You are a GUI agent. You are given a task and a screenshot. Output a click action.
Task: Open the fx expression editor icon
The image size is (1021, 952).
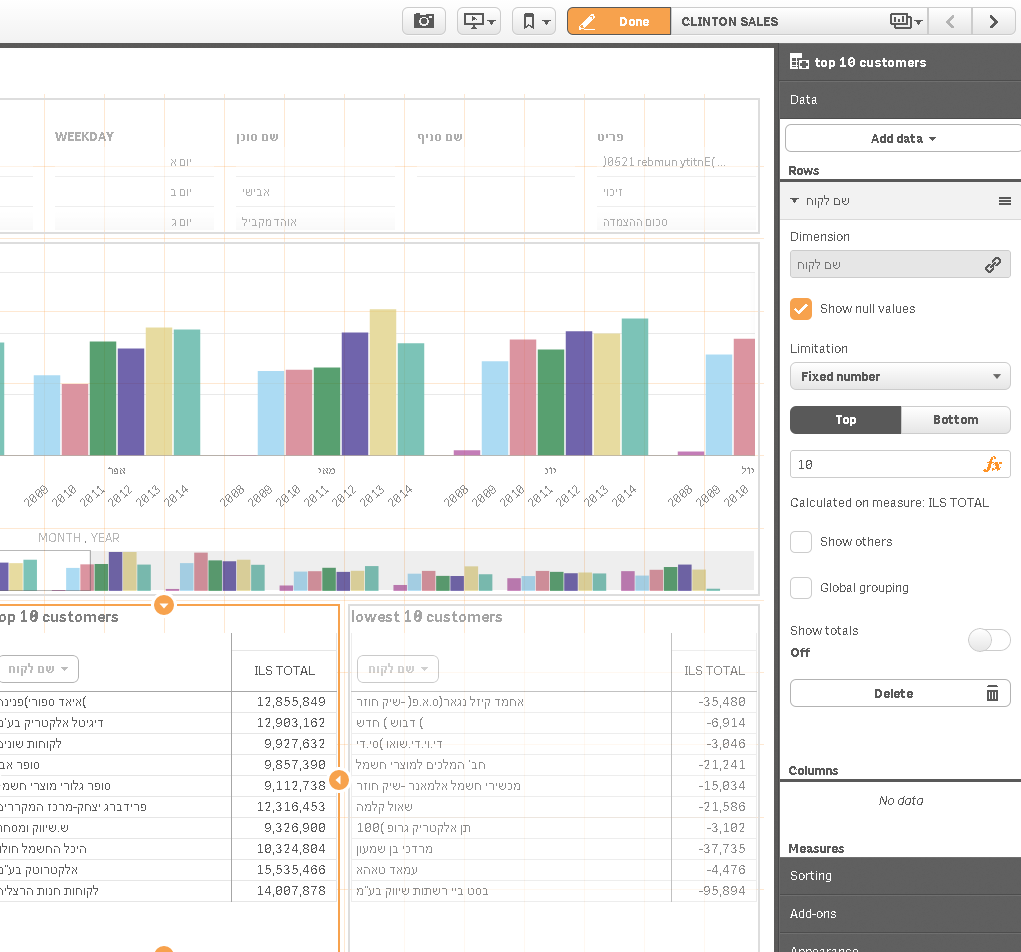point(992,464)
